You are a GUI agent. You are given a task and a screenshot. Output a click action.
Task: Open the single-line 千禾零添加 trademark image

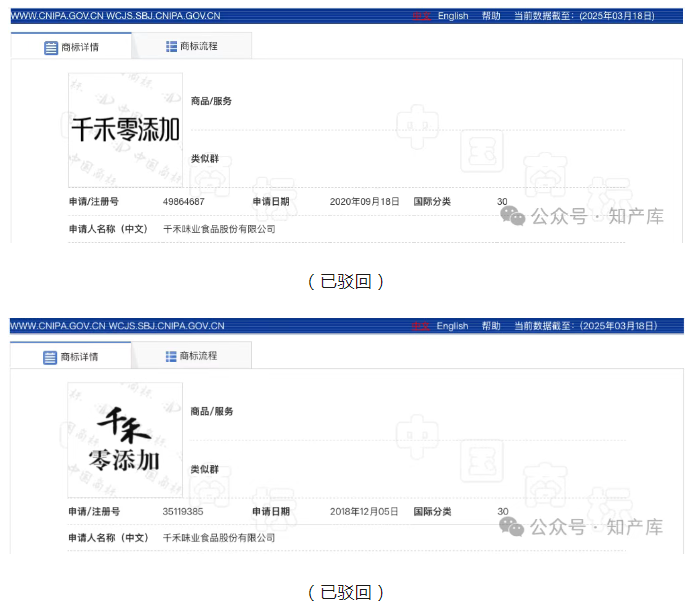coord(125,129)
